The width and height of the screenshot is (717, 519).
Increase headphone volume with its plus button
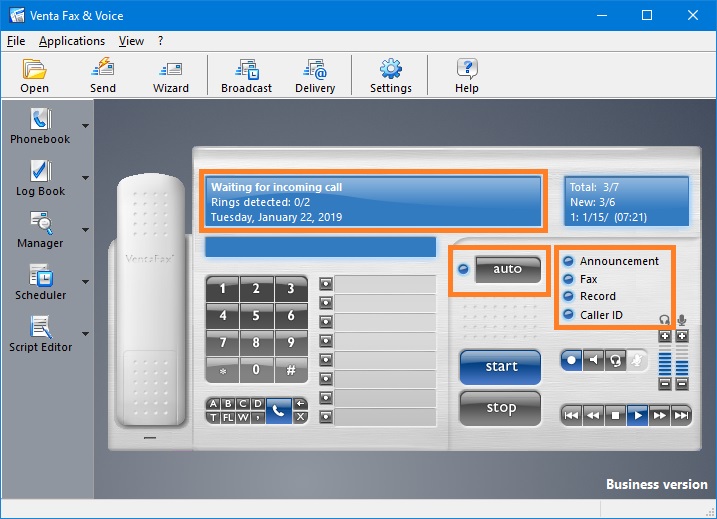click(x=665, y=336)
